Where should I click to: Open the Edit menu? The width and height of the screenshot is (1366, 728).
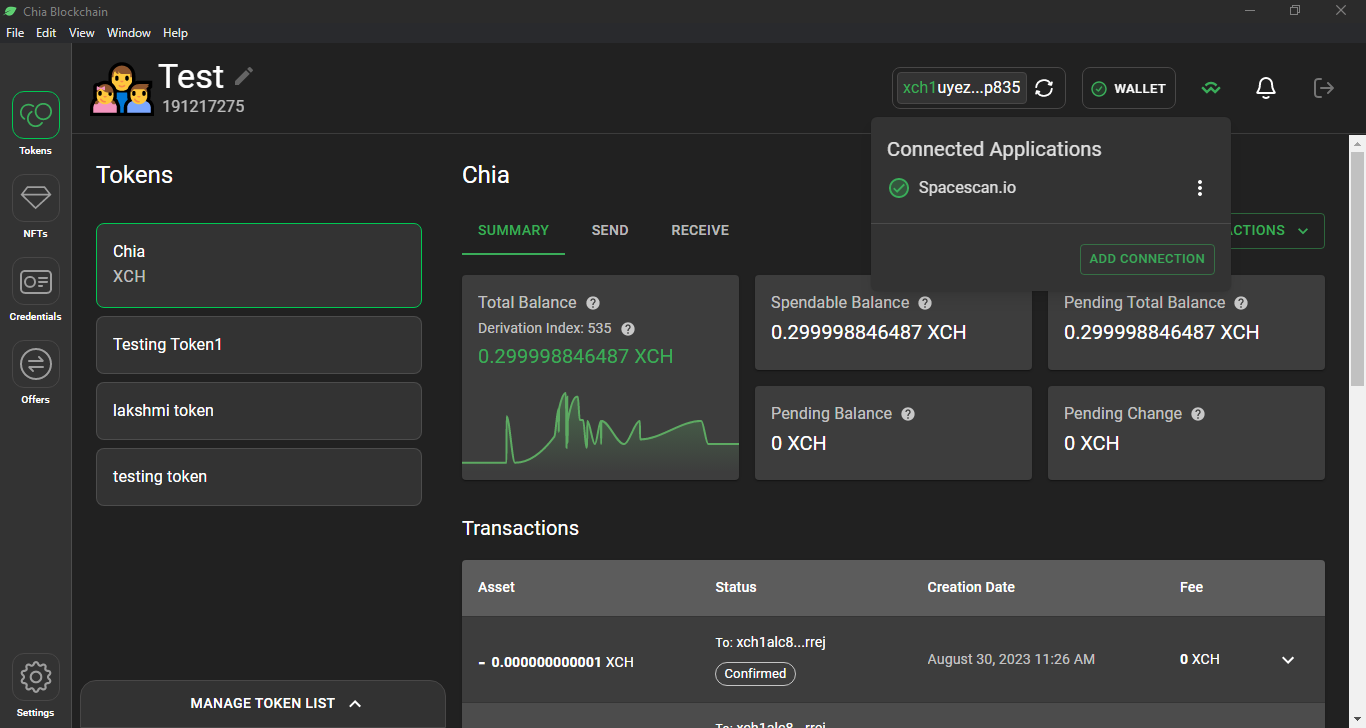(x=46, y=33)
